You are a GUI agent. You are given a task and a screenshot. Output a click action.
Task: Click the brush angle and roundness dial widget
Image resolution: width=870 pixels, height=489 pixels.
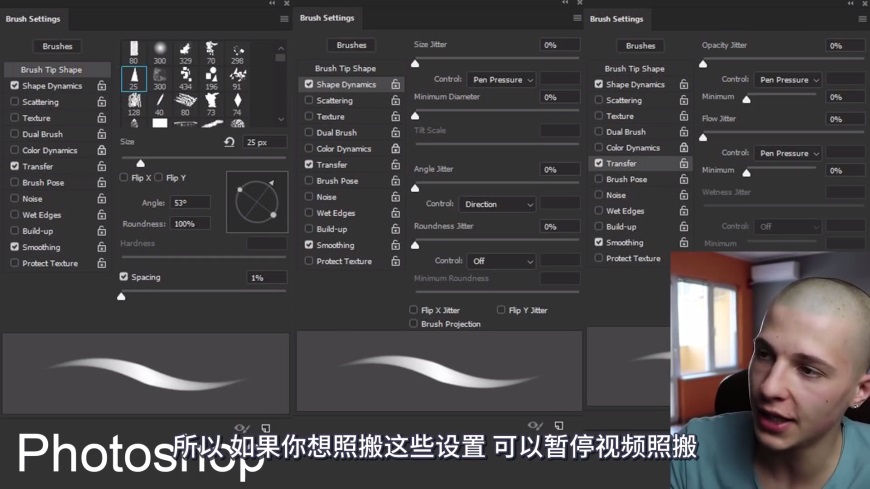click(x=257, y=201)
